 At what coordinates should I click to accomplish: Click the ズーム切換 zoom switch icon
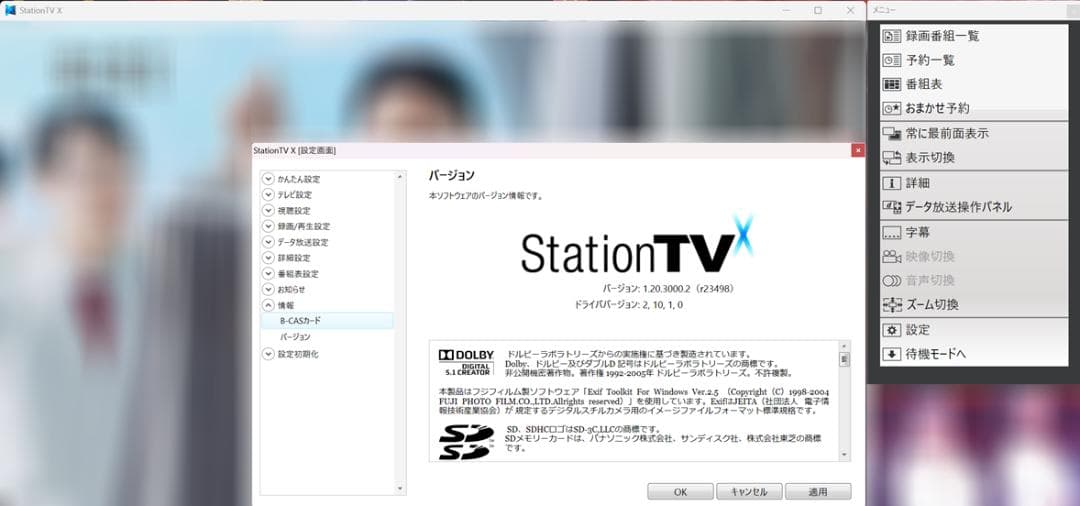click(x=892, y=305)
